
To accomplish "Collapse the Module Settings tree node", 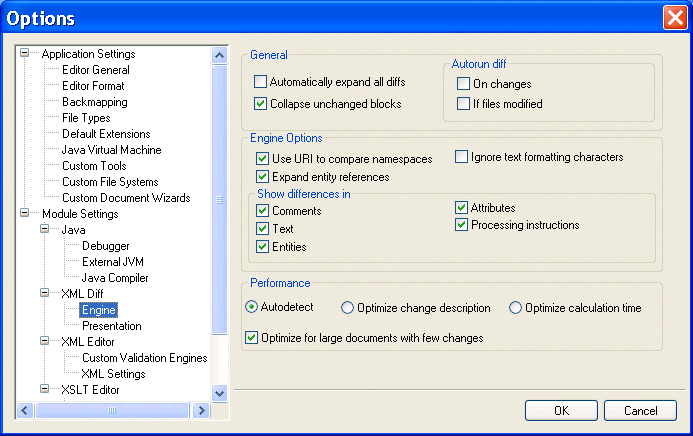I will pyautogui.click(x=25, y=214).
